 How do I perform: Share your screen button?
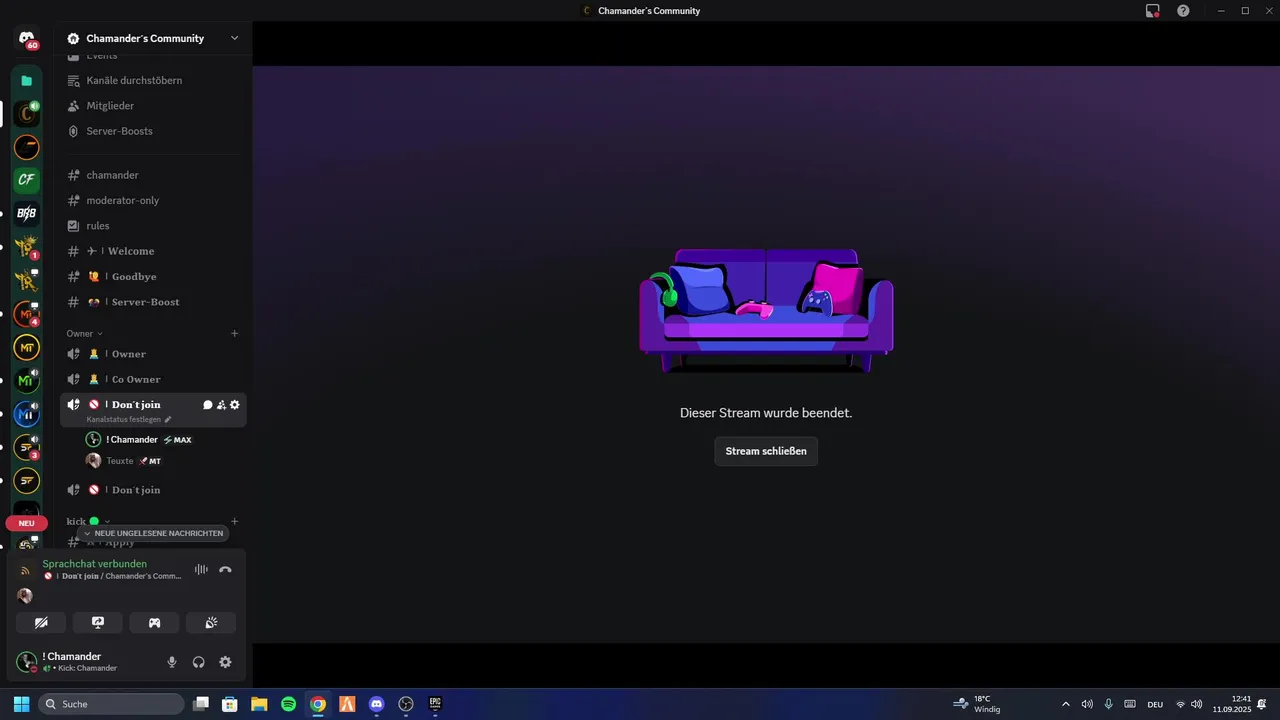point(98,623)
